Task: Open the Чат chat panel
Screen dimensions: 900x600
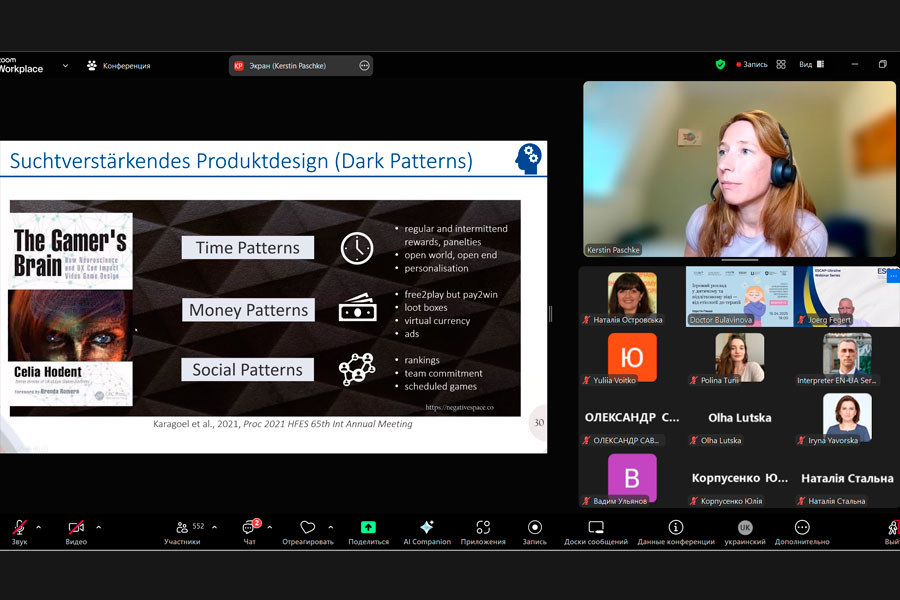Action: 249,529
